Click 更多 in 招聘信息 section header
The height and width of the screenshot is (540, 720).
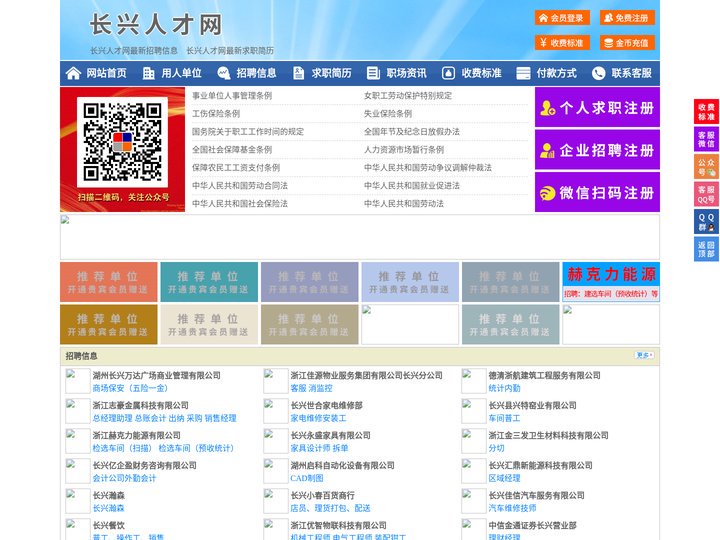click(644, 355)
